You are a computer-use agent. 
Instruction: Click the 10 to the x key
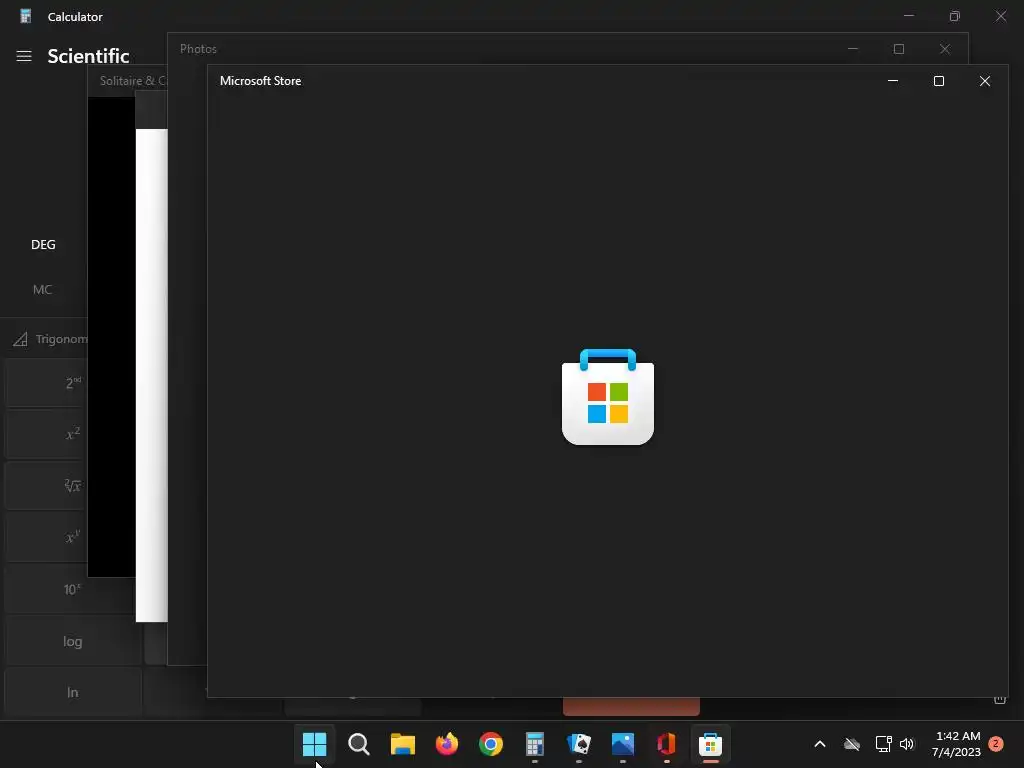tap(70, 589)
